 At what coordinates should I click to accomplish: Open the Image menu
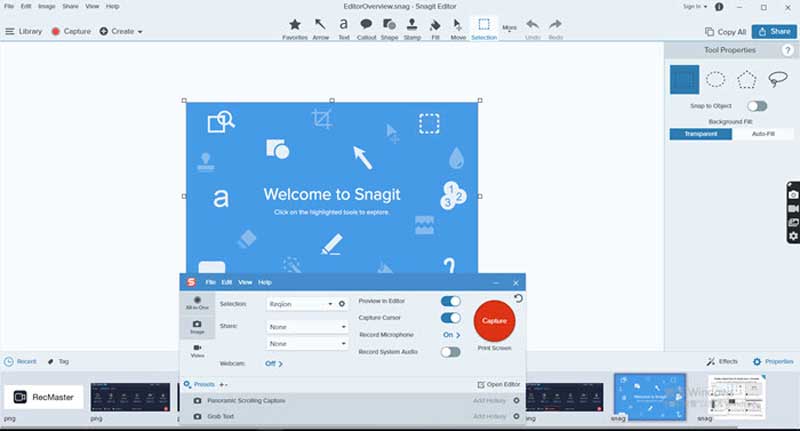click(x=46, y=6)
